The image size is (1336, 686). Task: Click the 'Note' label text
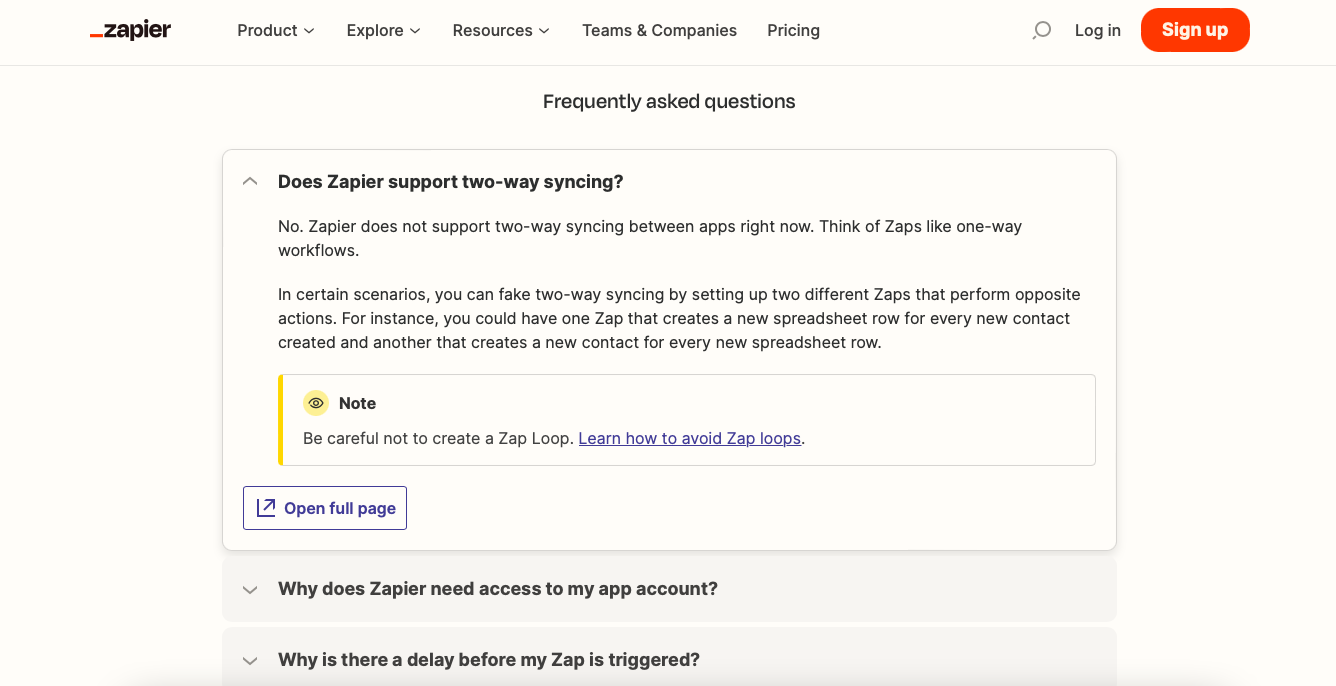(x=357, y=403)
